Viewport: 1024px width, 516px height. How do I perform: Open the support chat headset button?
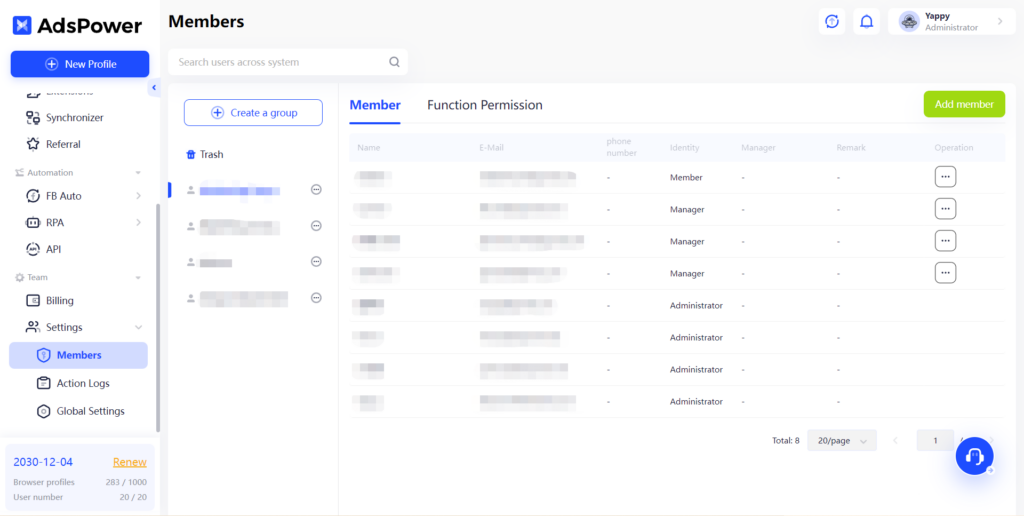[974, 456]
